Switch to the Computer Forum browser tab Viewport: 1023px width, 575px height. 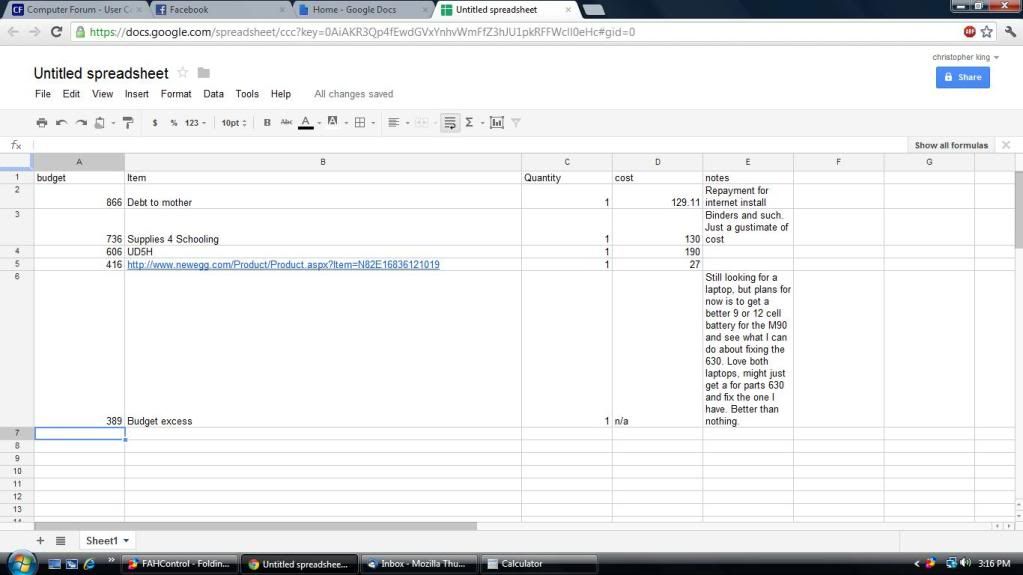click(x=77, y=10)
